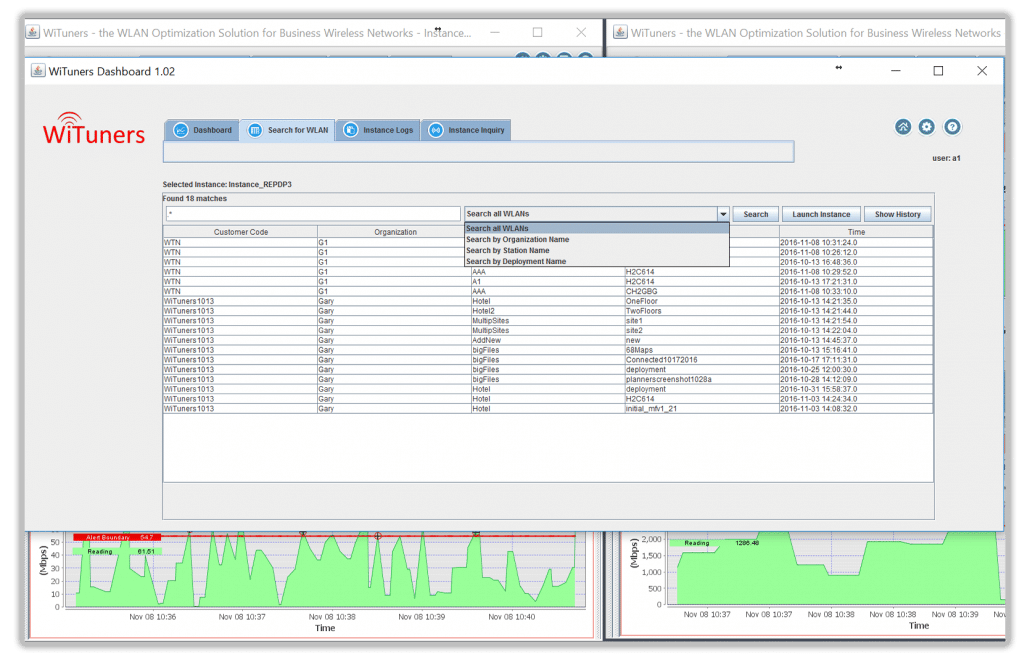This screenshot has height=660, width=1030.
Task: Click Java icon of left background WiTuners window
Action: point(33,32)
